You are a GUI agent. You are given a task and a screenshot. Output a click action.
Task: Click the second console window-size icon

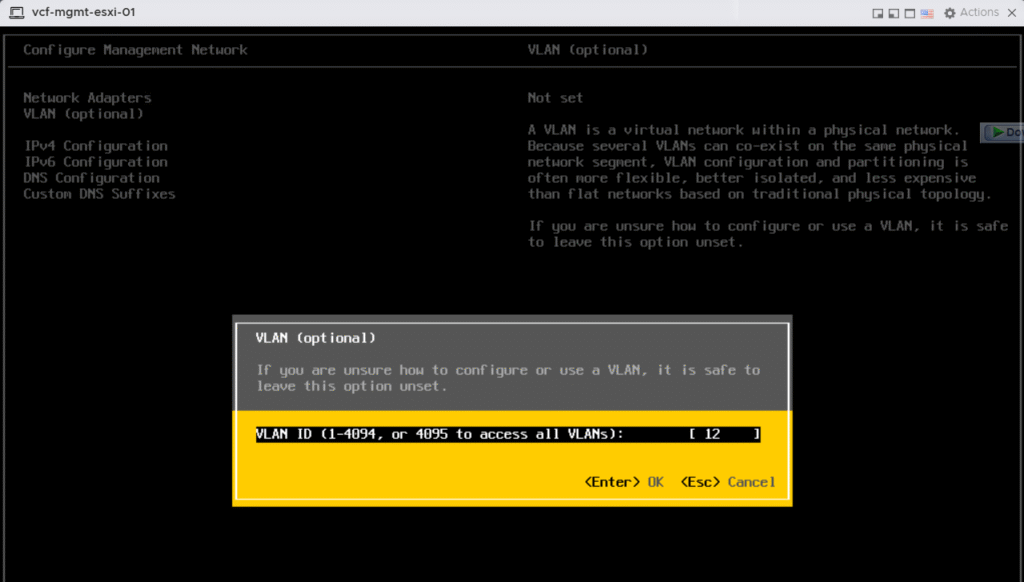tap(894, 13)
